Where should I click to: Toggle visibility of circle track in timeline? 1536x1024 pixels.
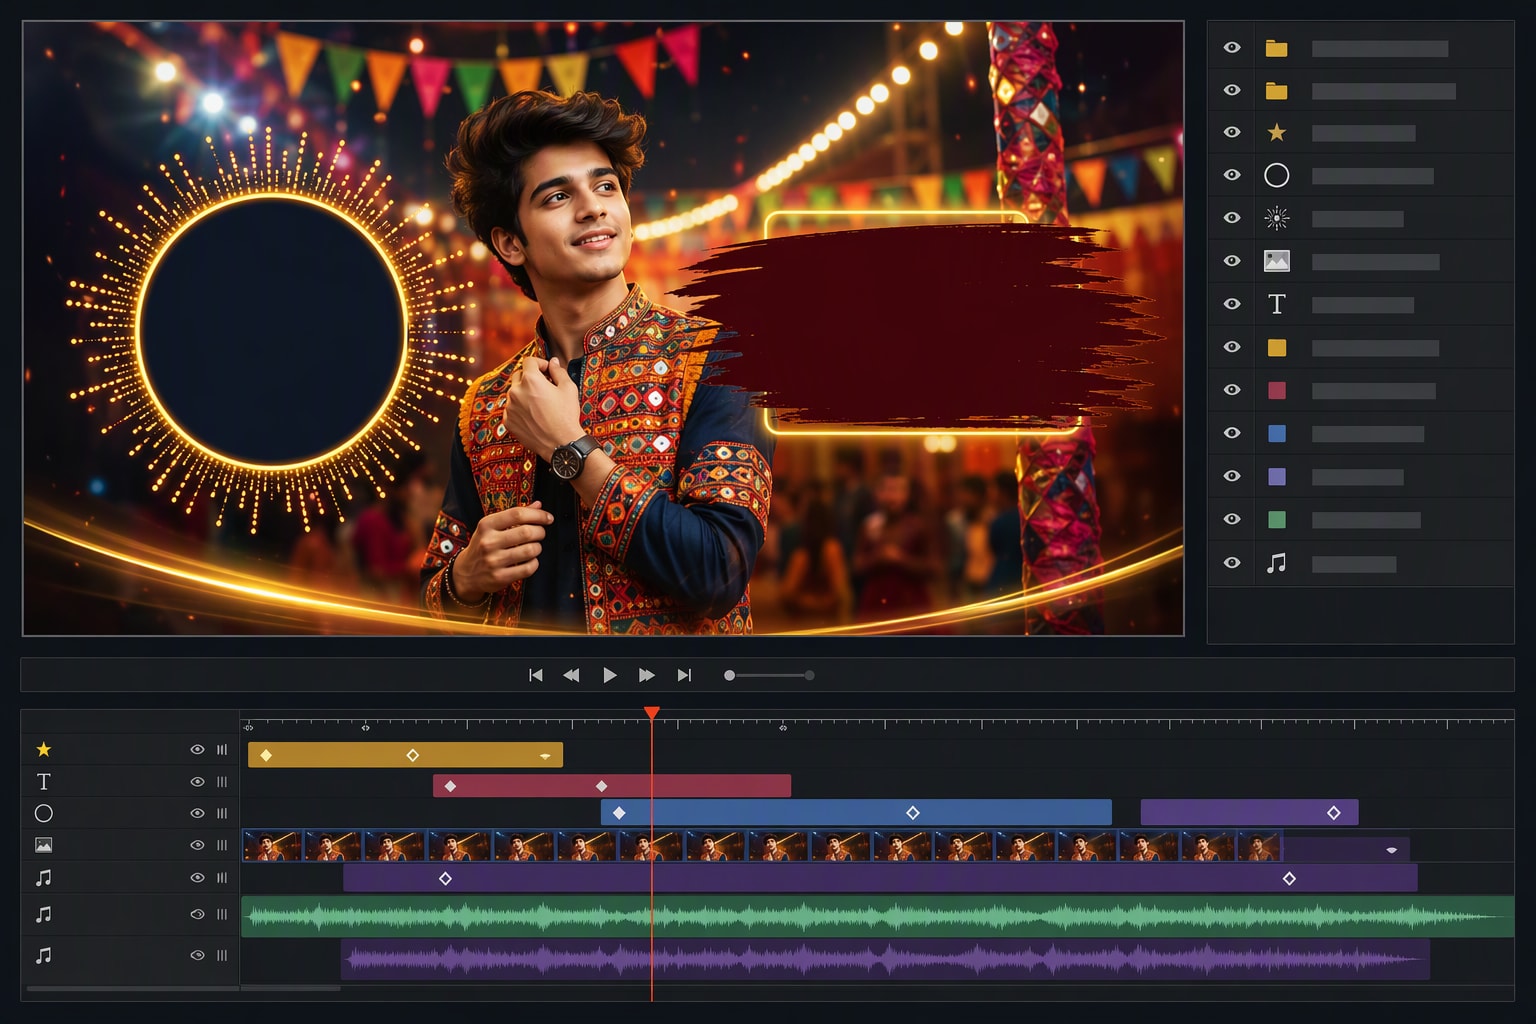point(197,813)
